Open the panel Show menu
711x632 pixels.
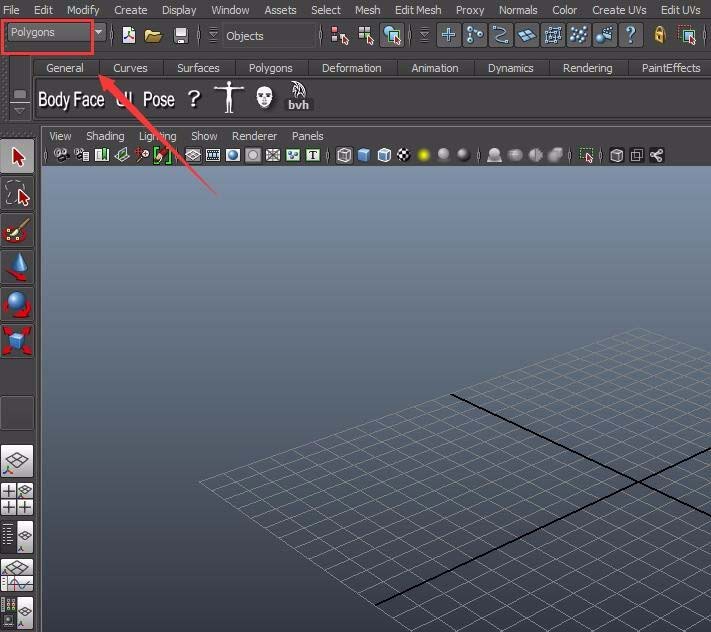pyautogui.click(x=204, y=136)
